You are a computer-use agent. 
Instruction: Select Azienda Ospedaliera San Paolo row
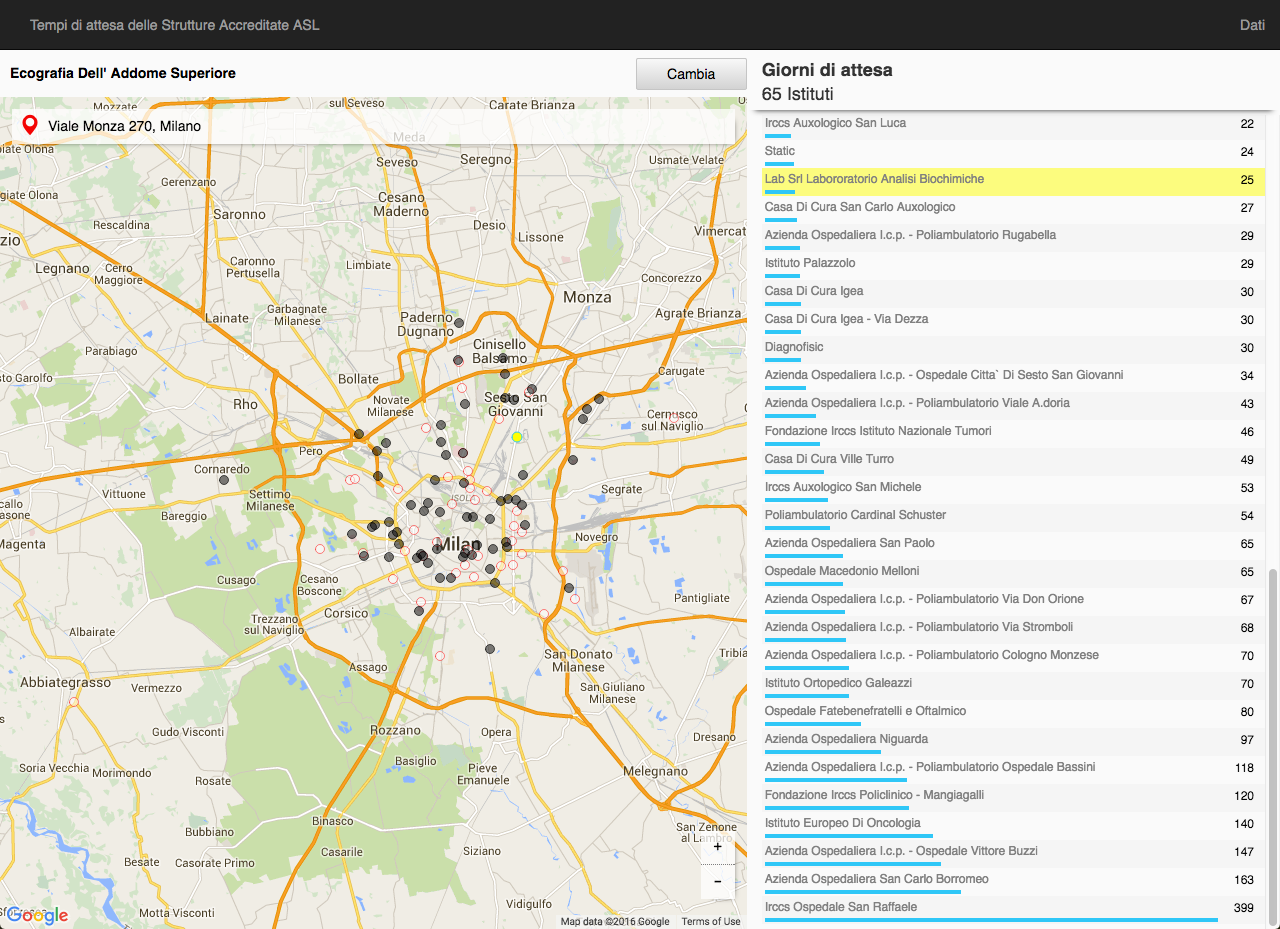[x=1015, y=545]
